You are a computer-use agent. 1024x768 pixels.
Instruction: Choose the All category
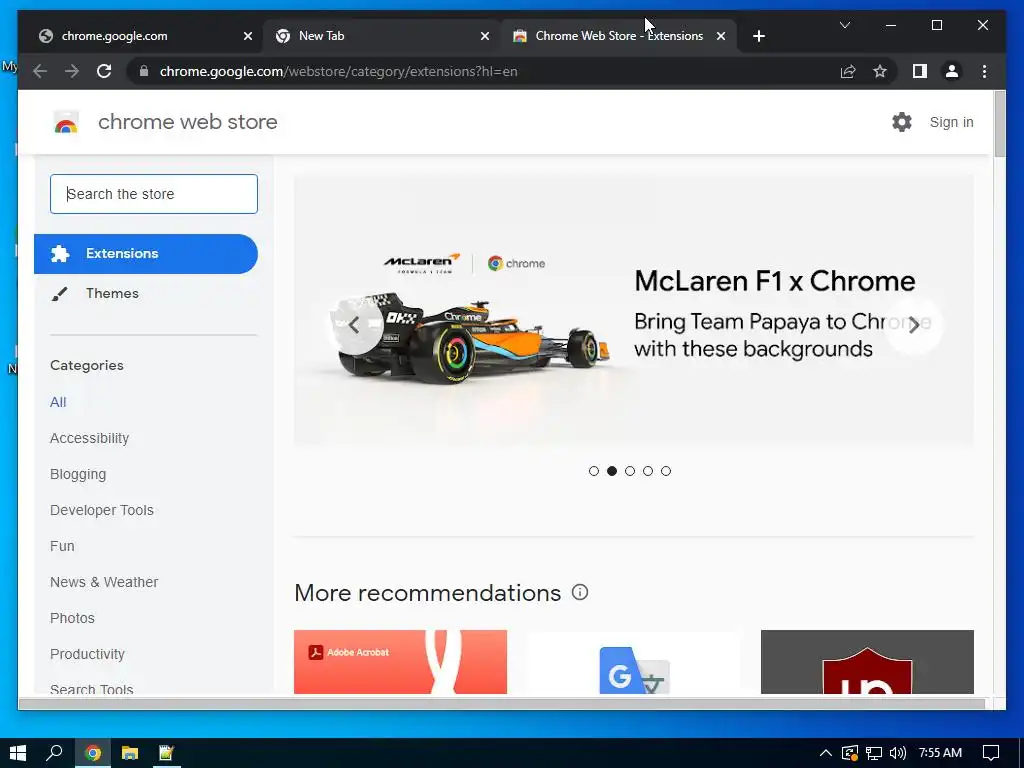click(x=58, y=402)
